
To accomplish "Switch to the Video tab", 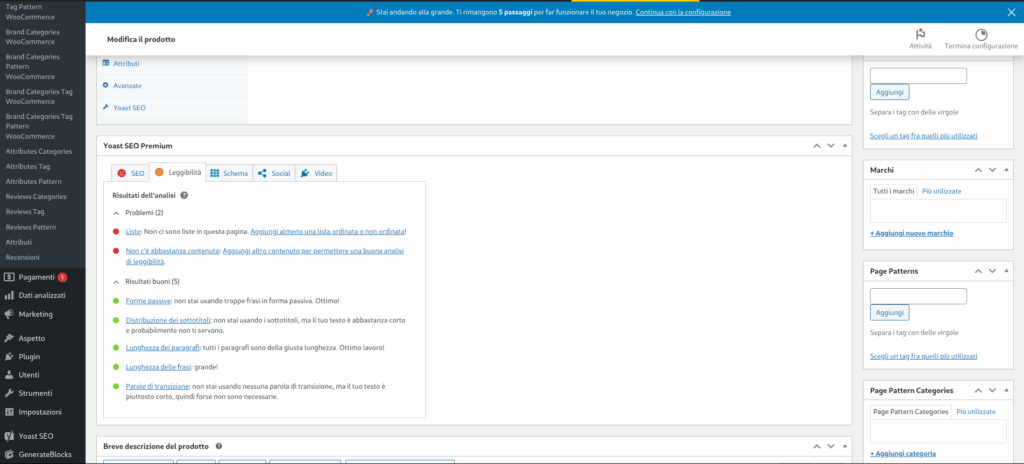I will click(x=316, y=173).
